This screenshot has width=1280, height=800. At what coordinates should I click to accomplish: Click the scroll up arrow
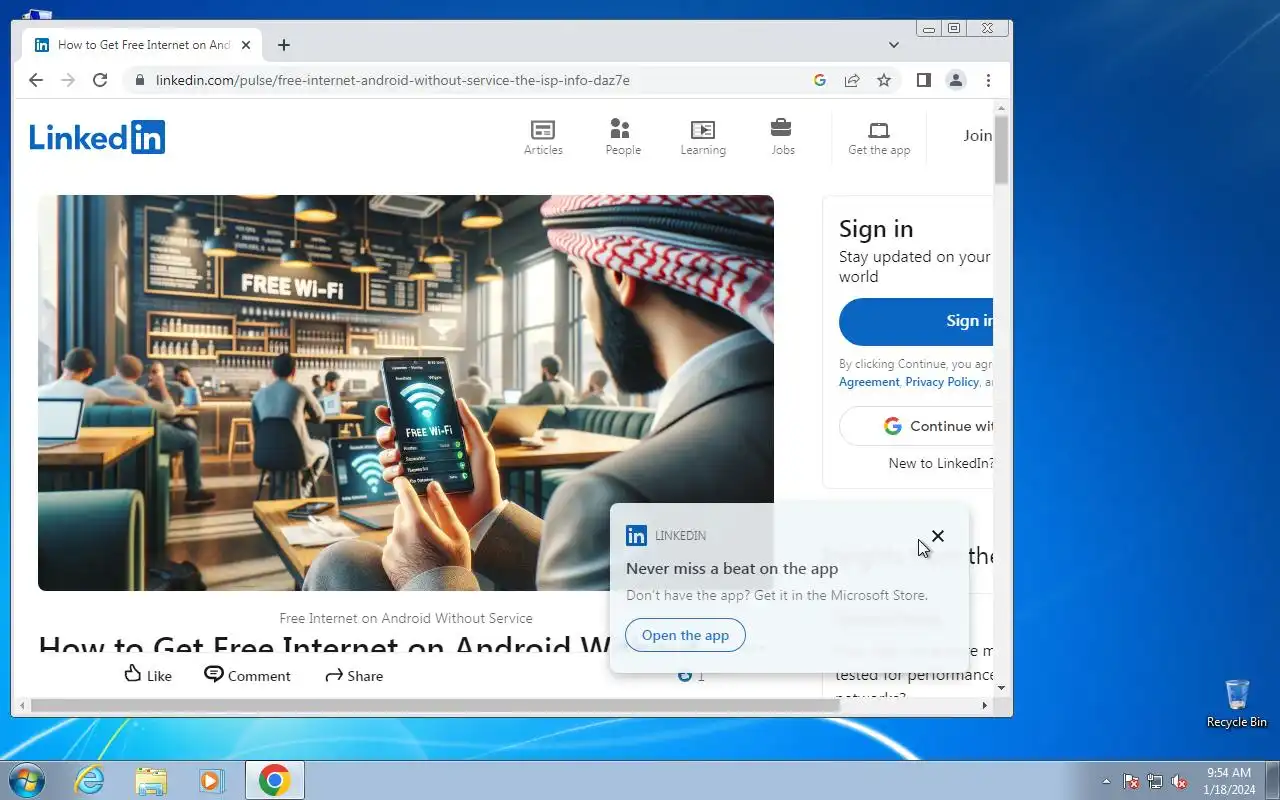(x=1002, y=107)
